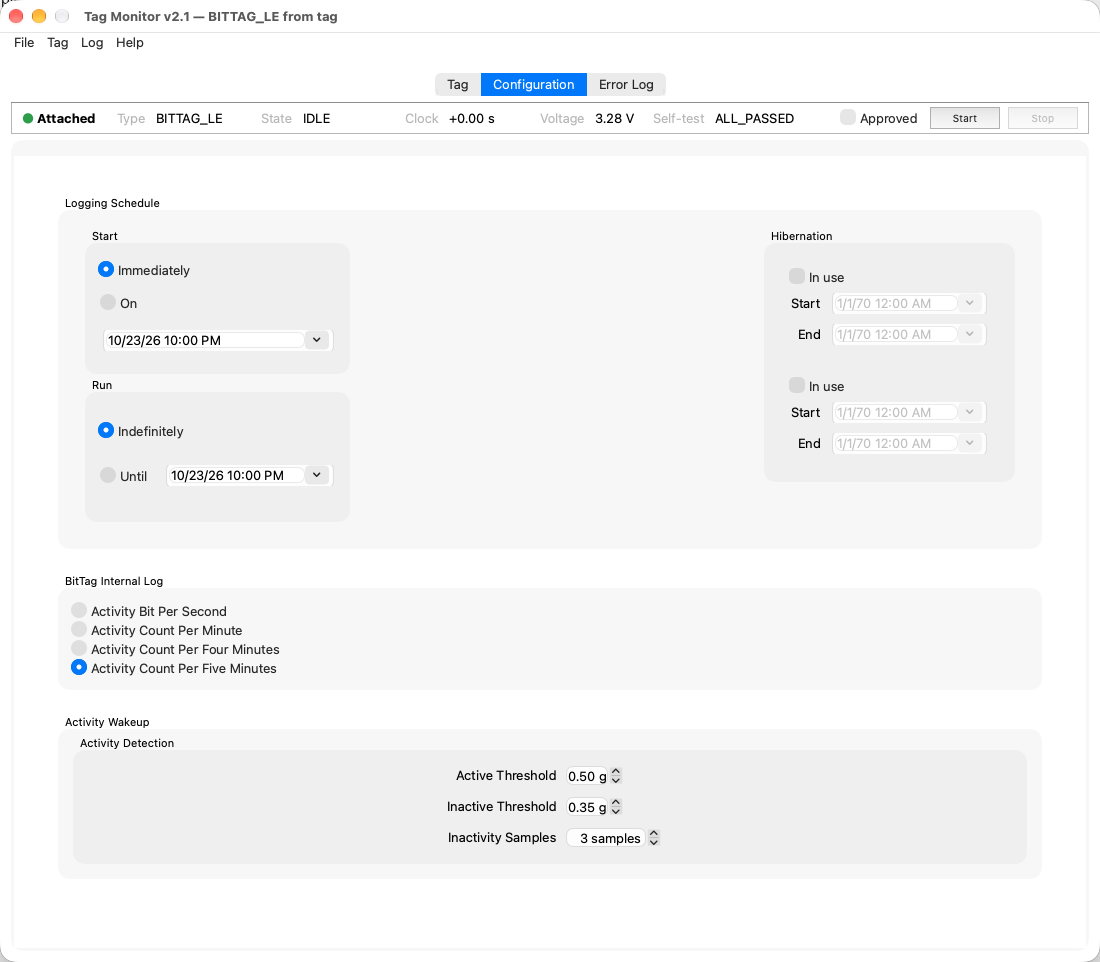This screenshot has width=1100, height=962.
Task: Click the BITTAG_LE type value
Action: (x=189, y=119)
